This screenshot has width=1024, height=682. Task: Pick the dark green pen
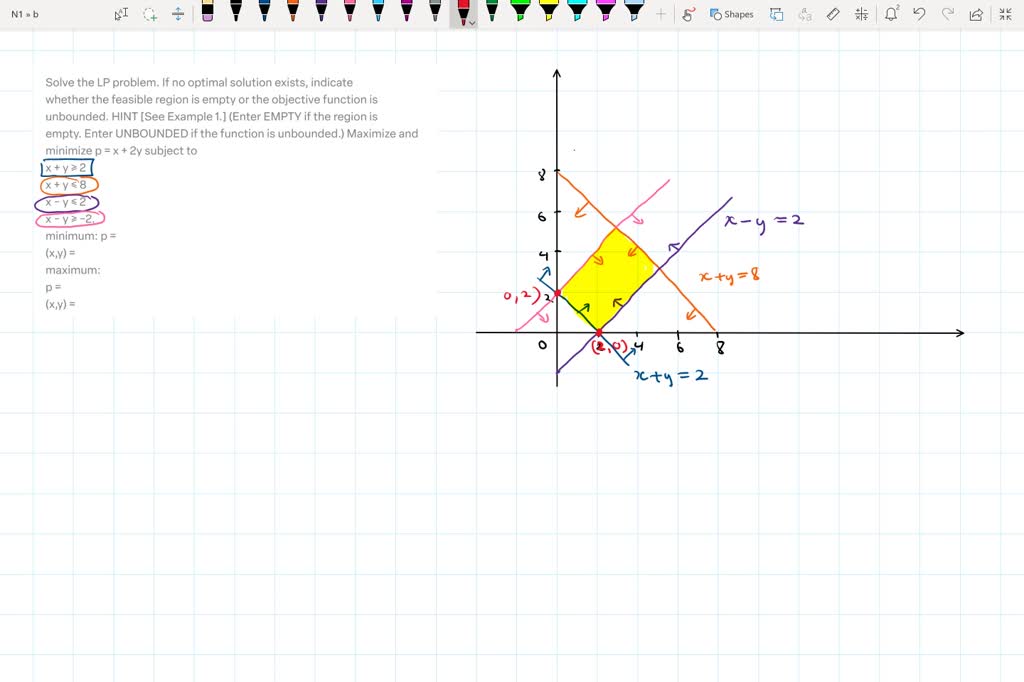(x=492, y=11)
